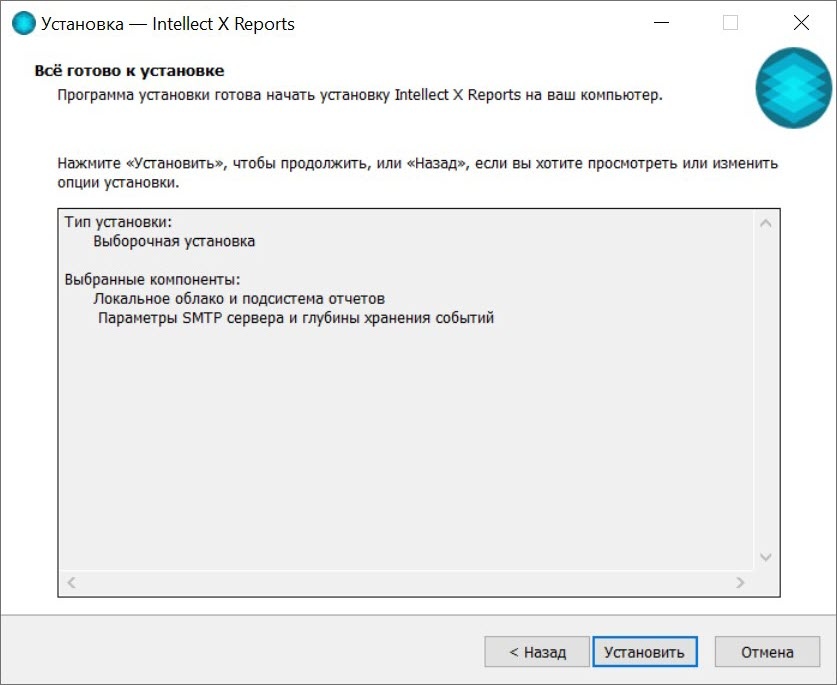Start installation with «Установить» button

[x=644, y=652]
